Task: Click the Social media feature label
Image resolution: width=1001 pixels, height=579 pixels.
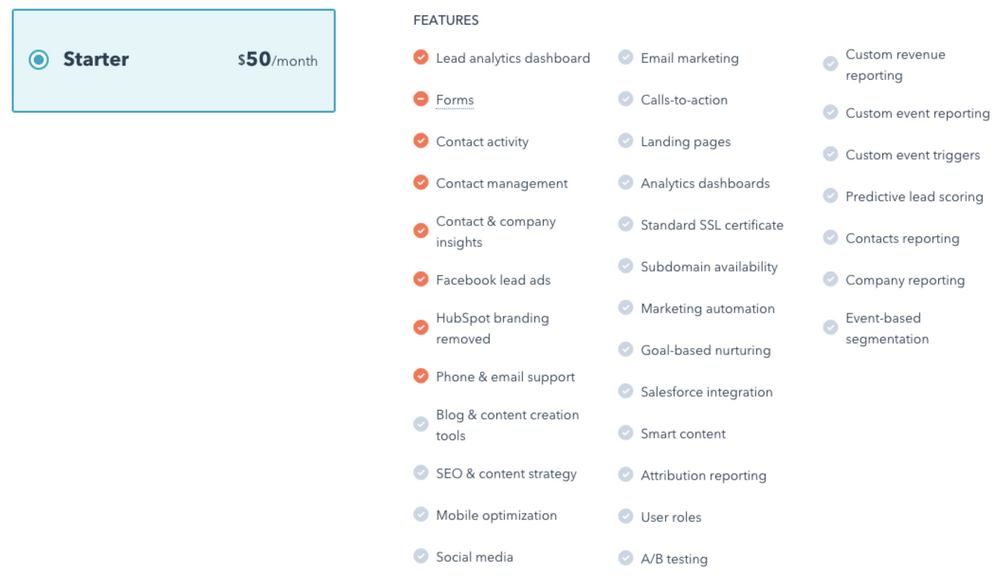Action: [474, 557]
